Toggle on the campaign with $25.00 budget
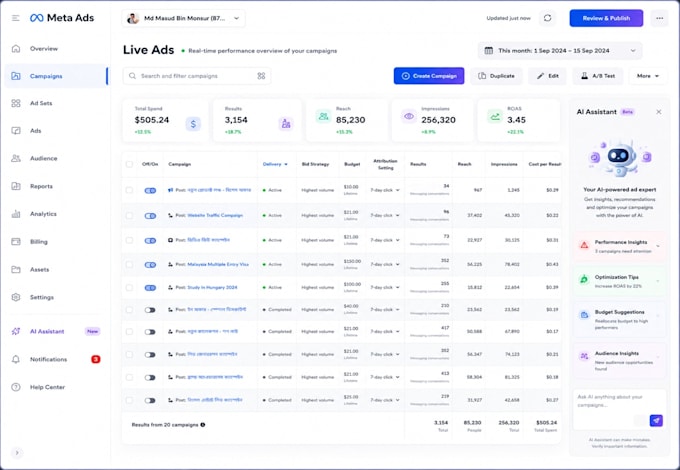Screen dimensions: 680x470 pyautogui.click(x=150, y=400)
